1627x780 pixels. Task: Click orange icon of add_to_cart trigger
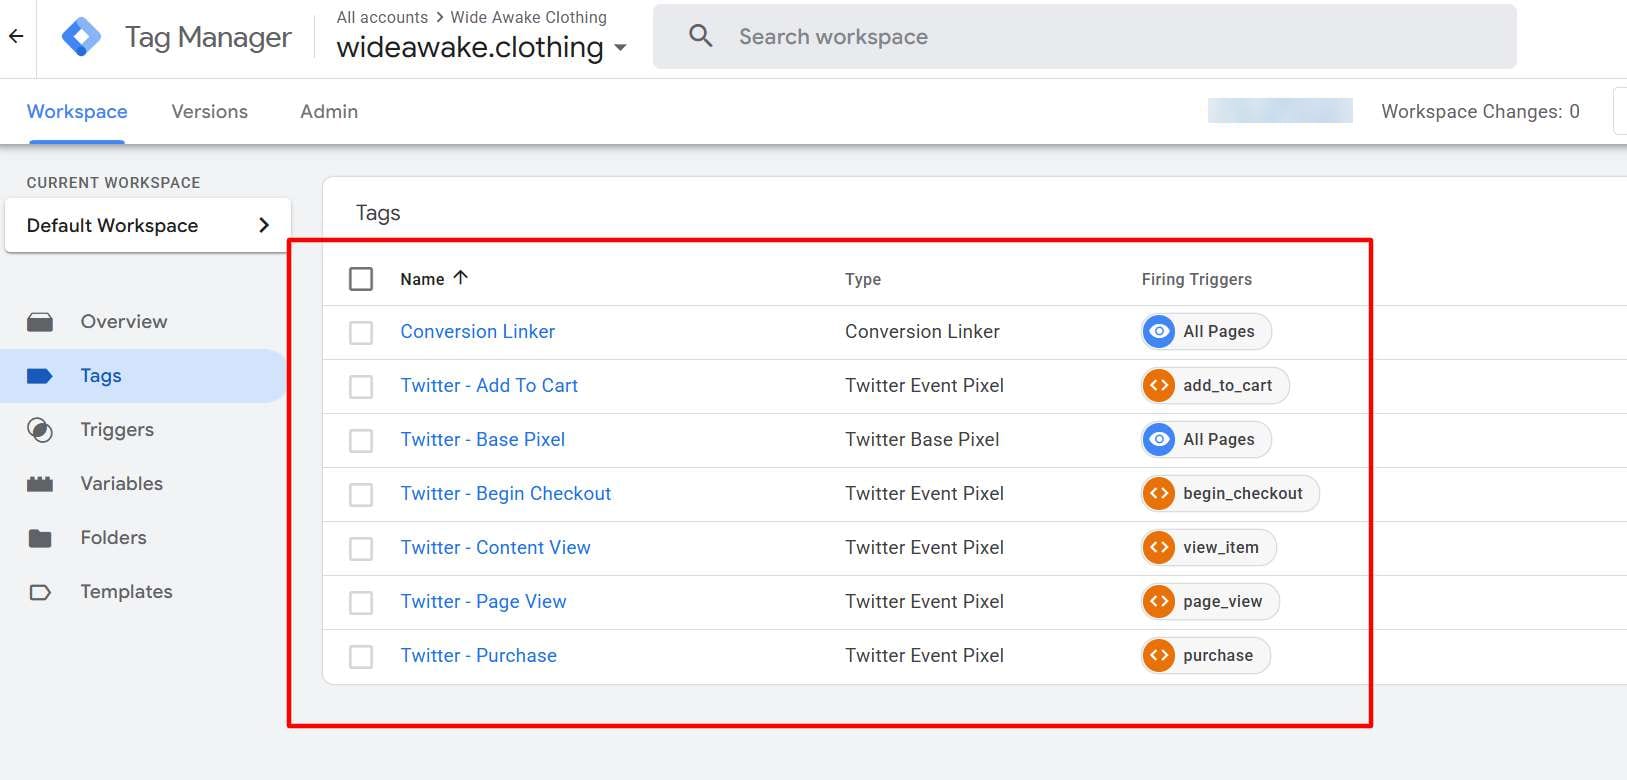1159,385
